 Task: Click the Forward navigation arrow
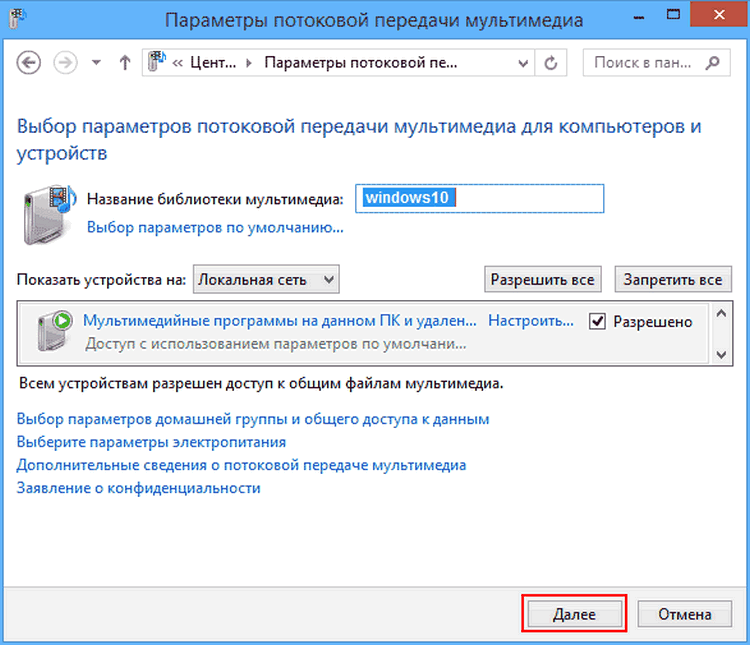[x=65, y=62]
